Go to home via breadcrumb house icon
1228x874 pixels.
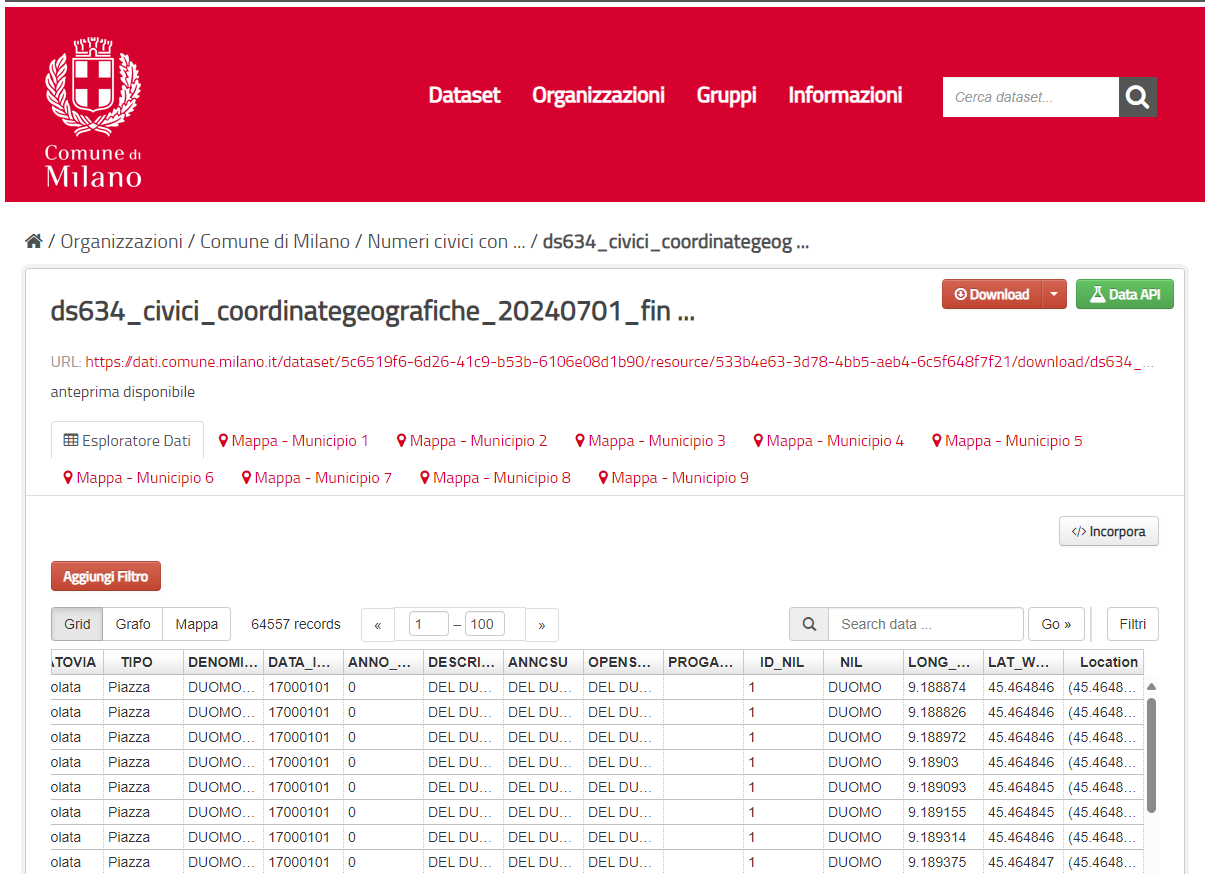pos(34,241)
